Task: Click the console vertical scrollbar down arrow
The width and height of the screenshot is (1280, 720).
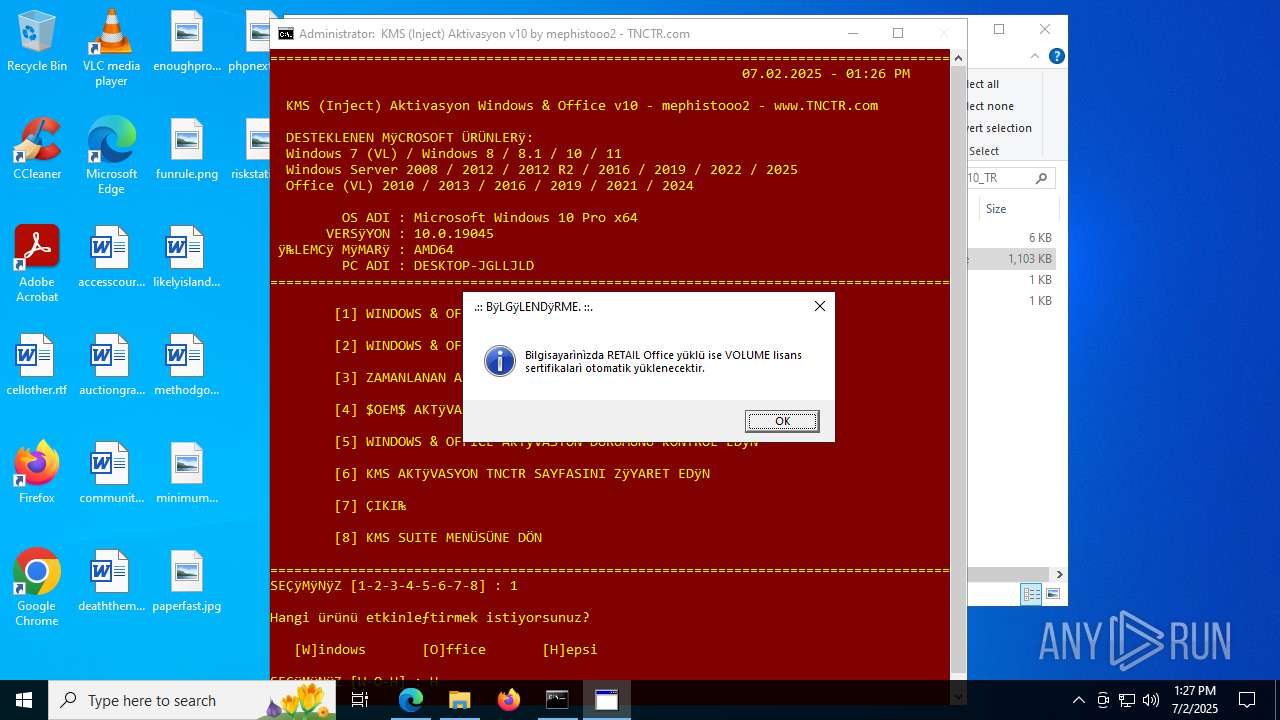Action: (957, 695)
